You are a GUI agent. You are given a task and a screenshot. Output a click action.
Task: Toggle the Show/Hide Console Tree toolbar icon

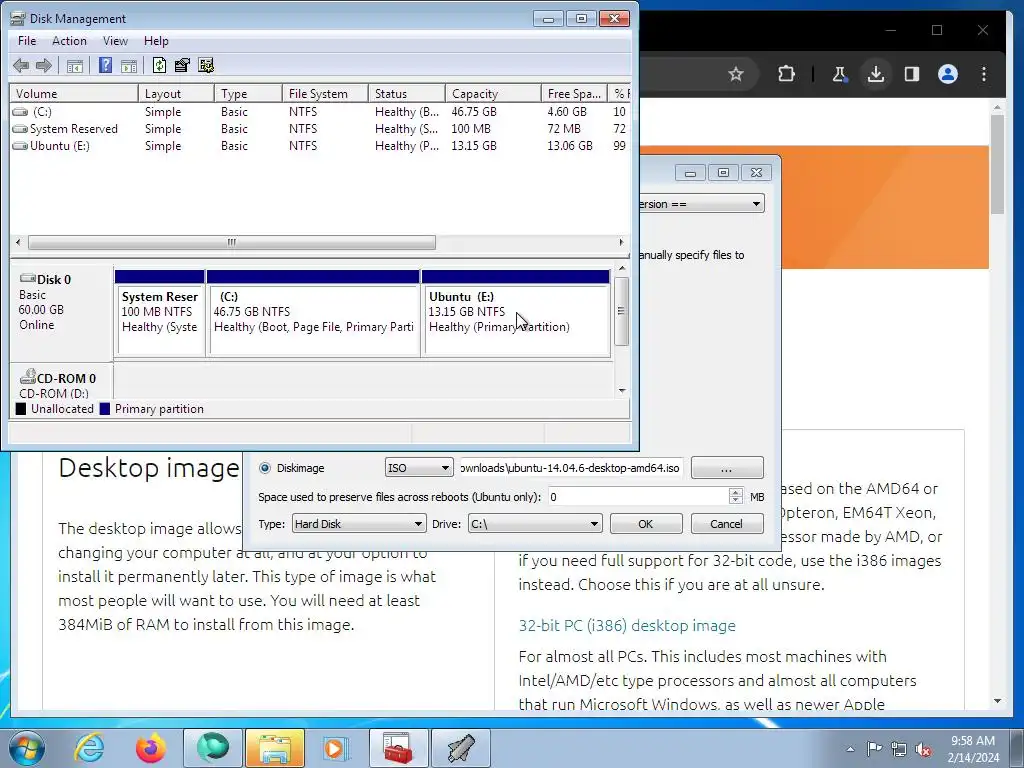75,65
